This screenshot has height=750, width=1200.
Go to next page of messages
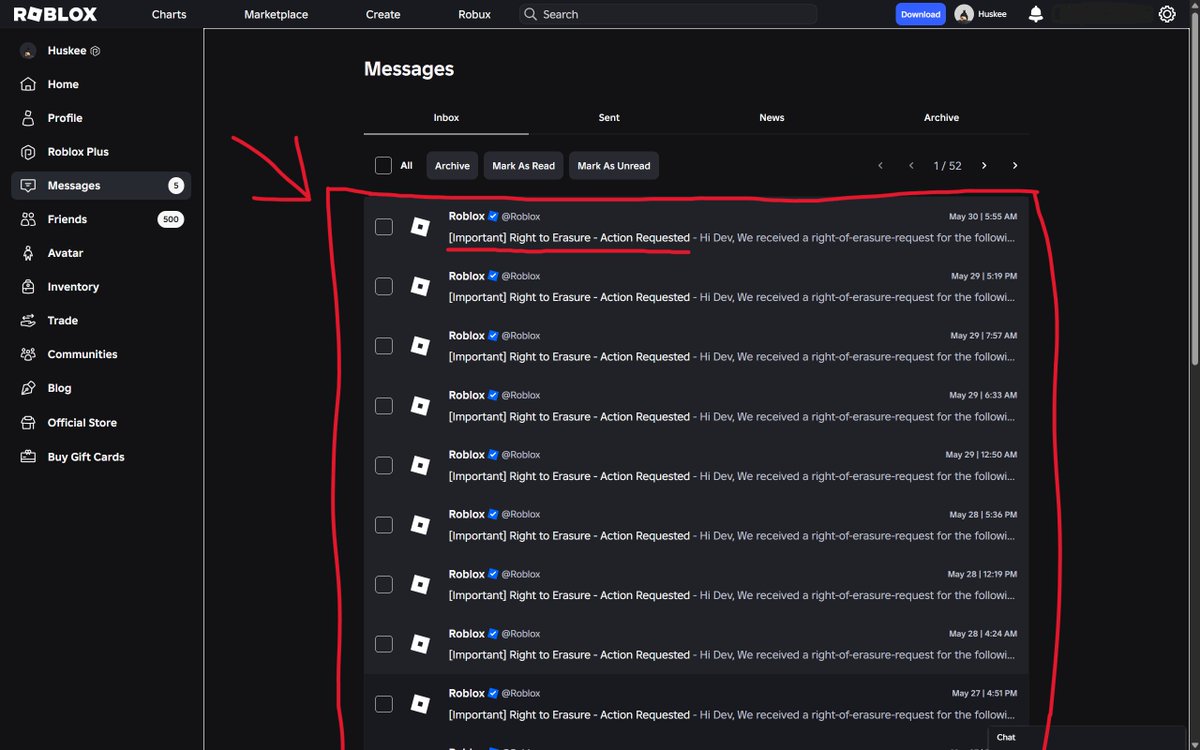tap(984, 166)
